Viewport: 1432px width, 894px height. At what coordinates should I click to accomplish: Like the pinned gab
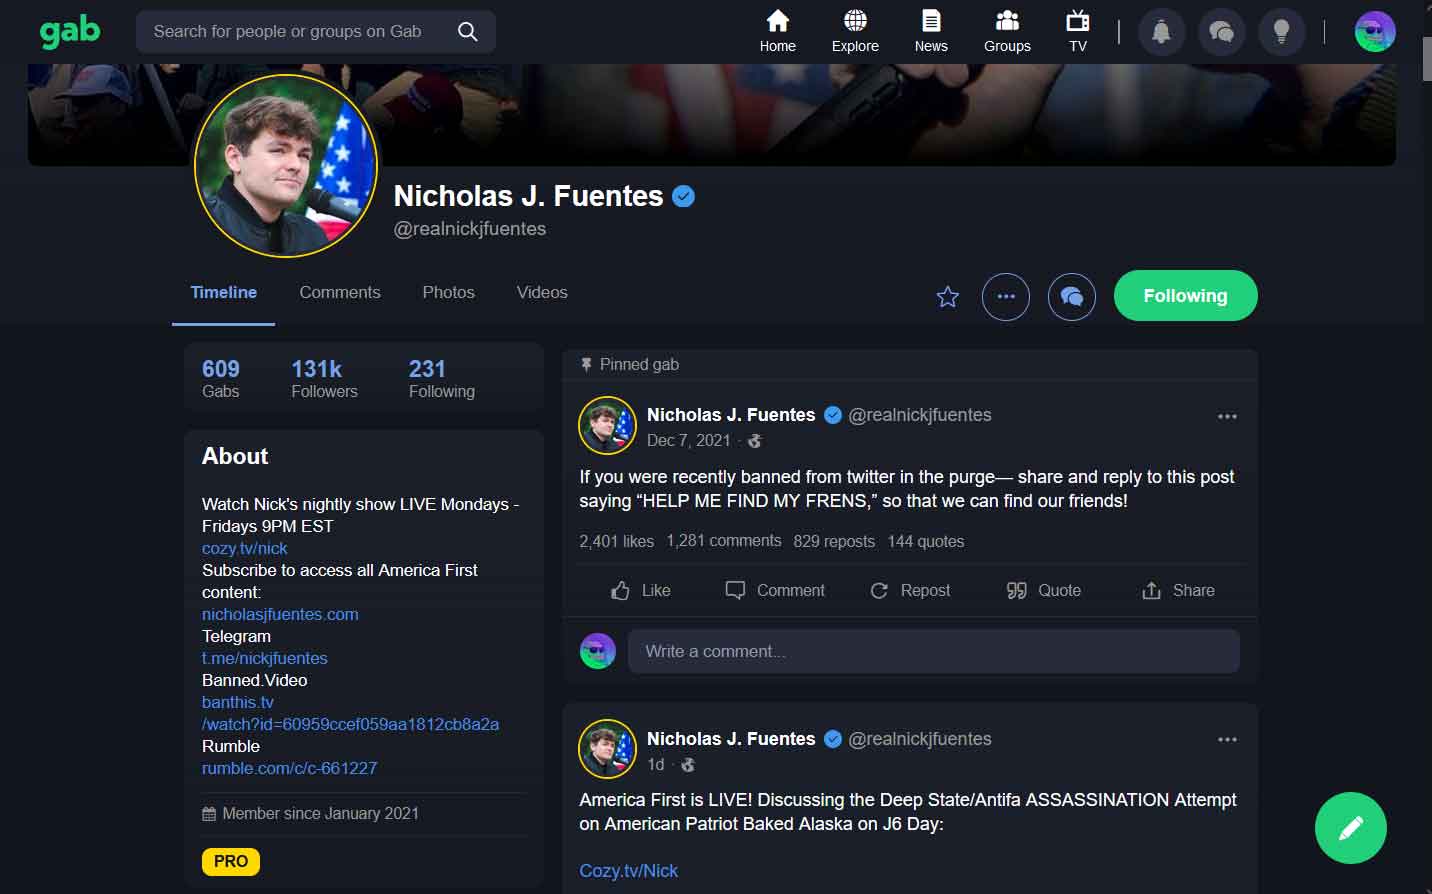click(x=641, y=591)
